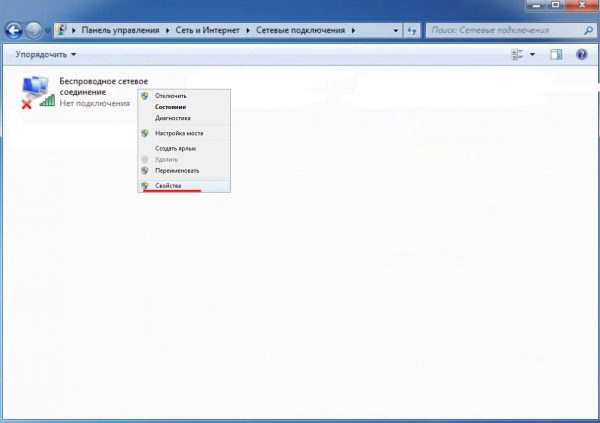Select 'Сетевые подключения' breadcrumb
The width and height of the screenshot is (600, 423).
[x=300, y=30]
